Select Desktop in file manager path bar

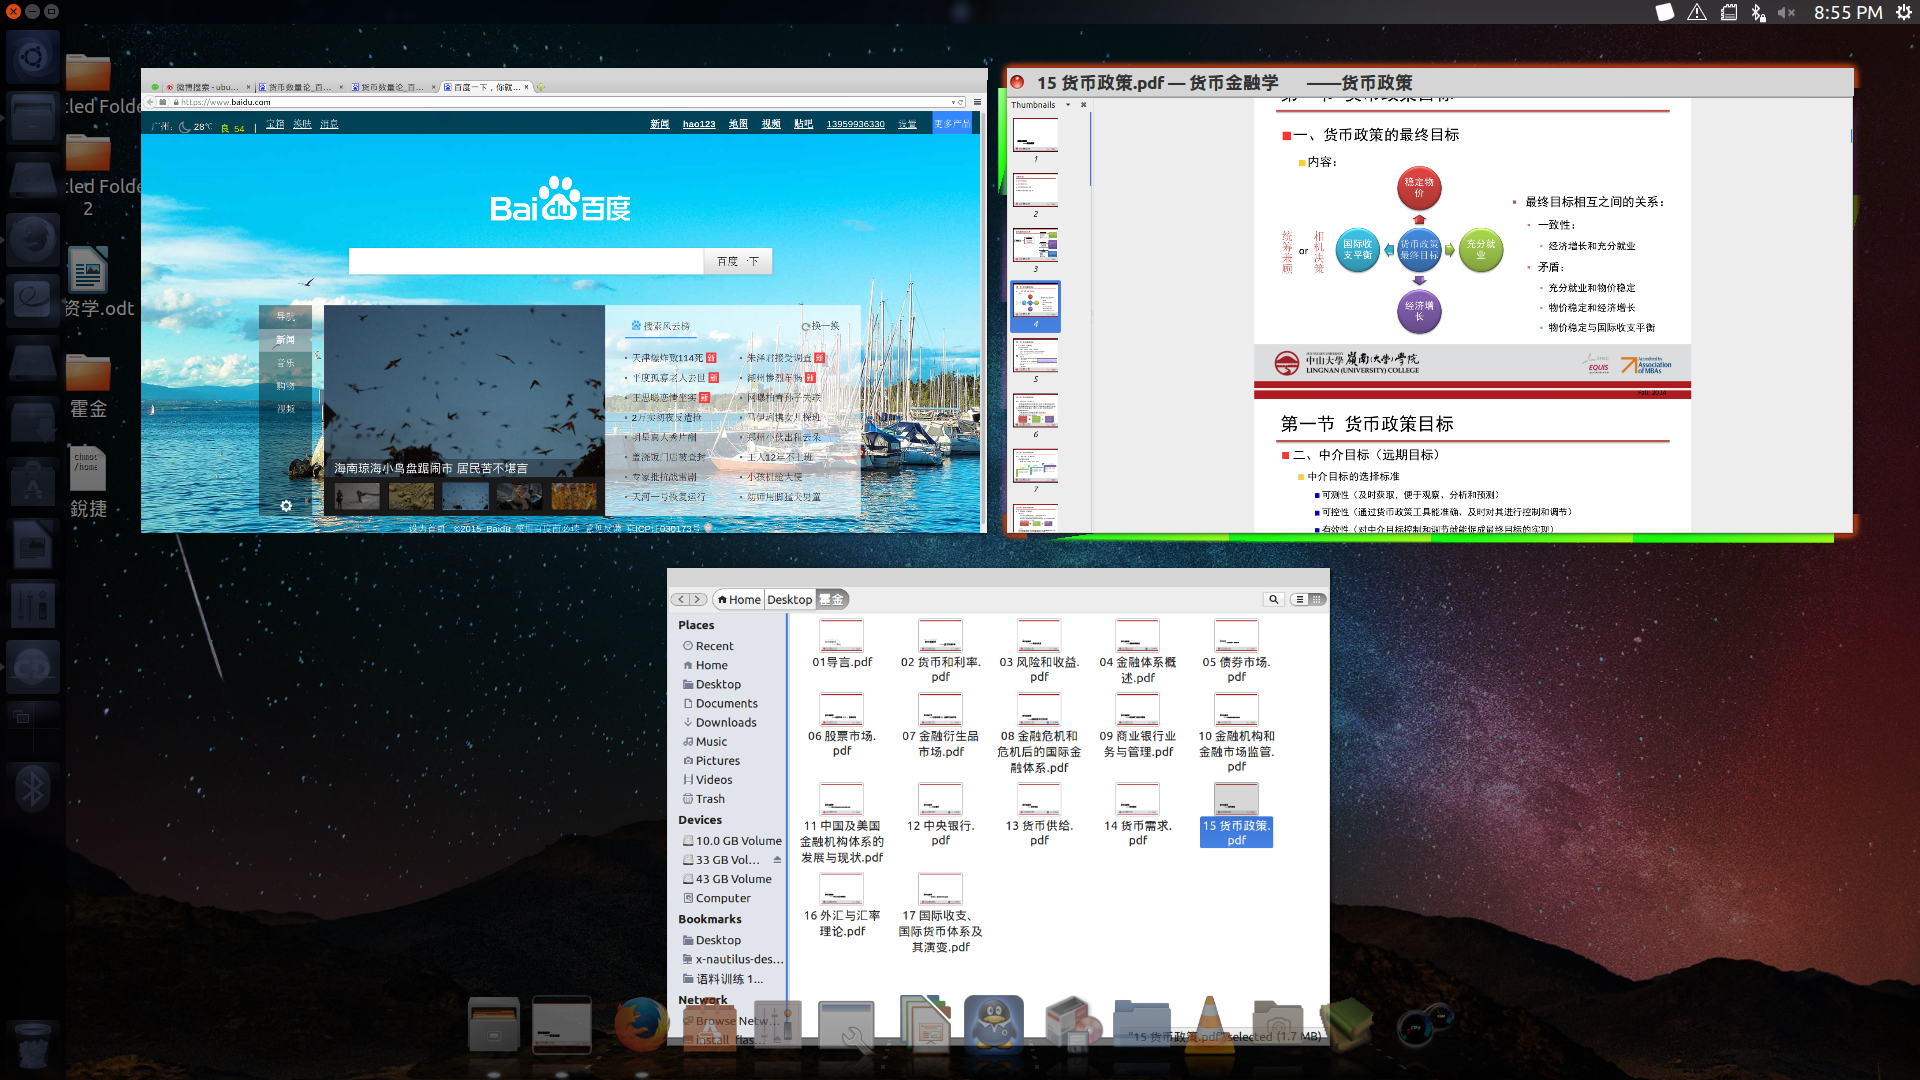(x=789, y=599)
